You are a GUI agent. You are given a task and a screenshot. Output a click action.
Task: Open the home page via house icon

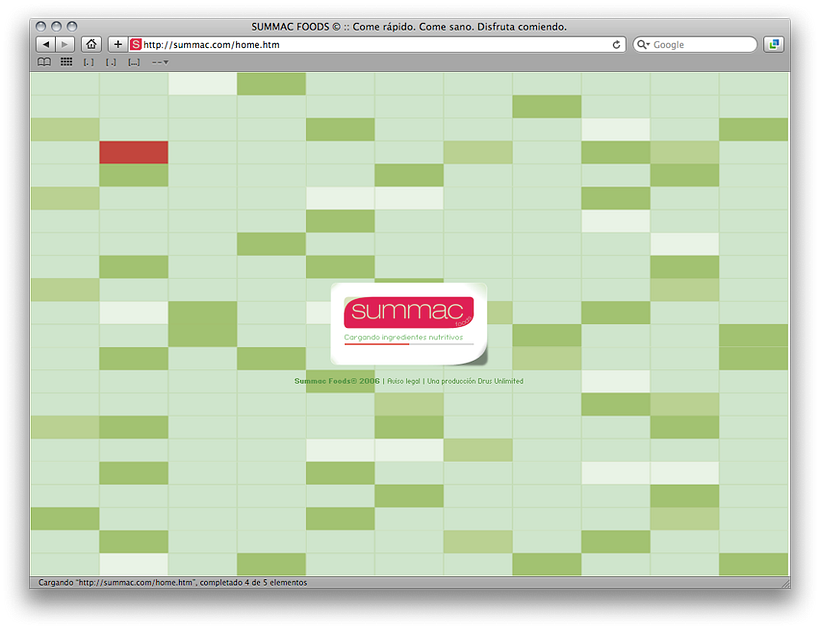(x=92, y=44)
